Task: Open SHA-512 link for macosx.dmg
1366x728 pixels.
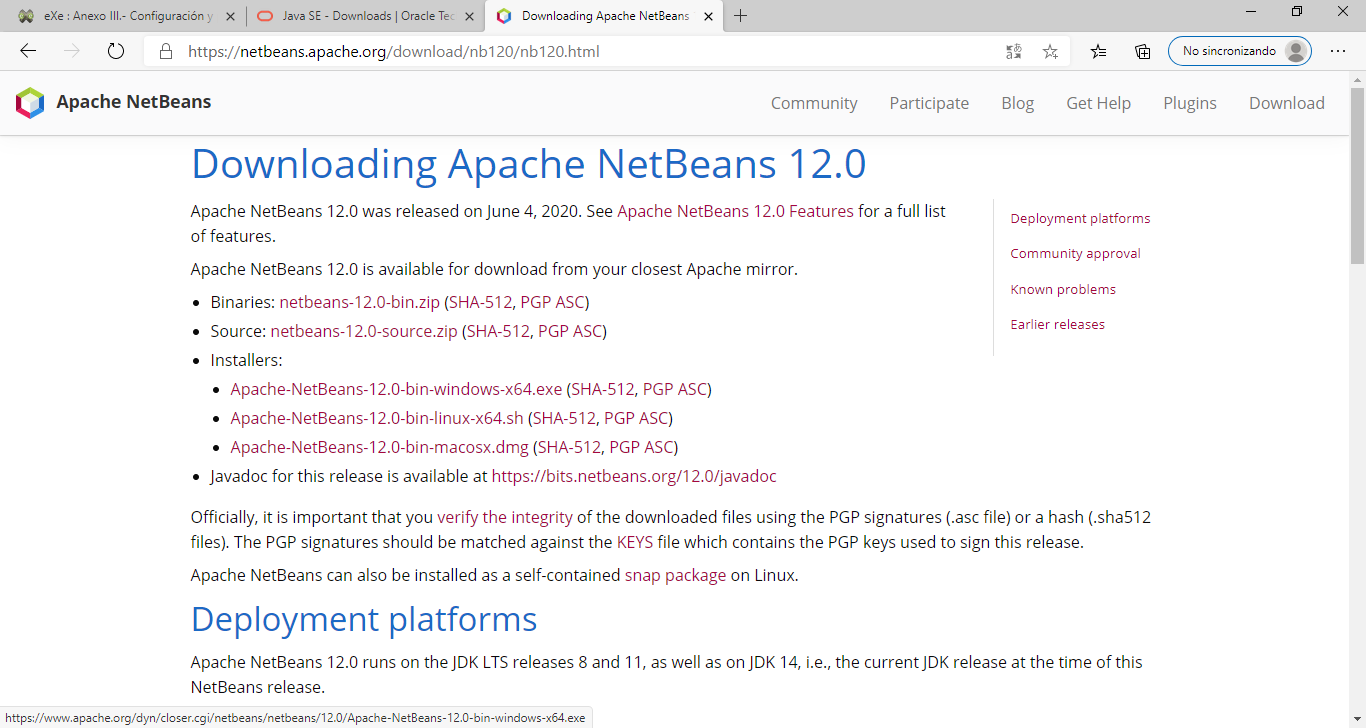Action: (x=569, y=447)
